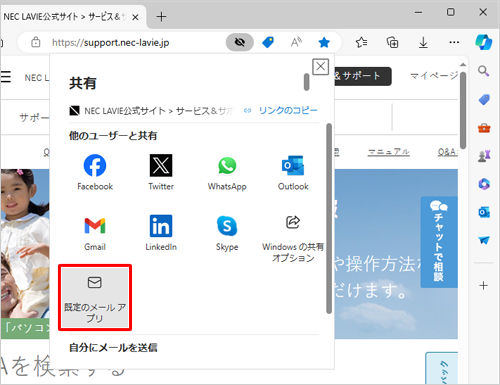Click the マイページ link
This screenshot has height=385, width=500.
(x=434, y=76)
